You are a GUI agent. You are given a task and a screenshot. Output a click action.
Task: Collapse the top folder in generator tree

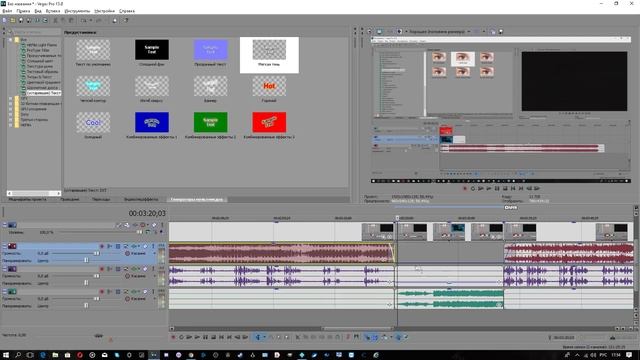(11, 40)
